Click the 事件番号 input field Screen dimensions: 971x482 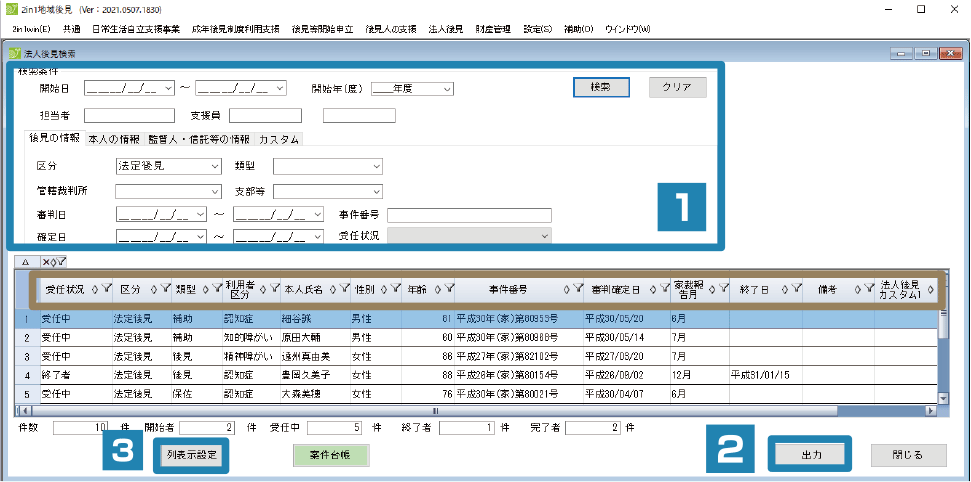coord(469,215)
